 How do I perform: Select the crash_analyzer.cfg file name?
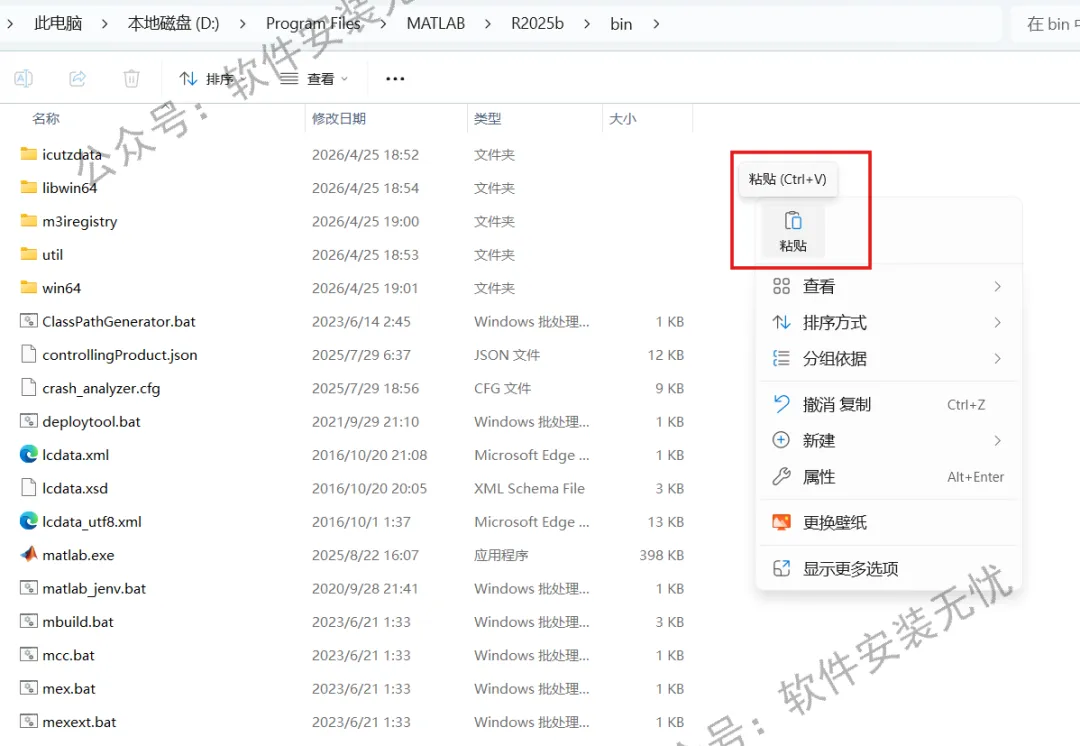[101, 388]
